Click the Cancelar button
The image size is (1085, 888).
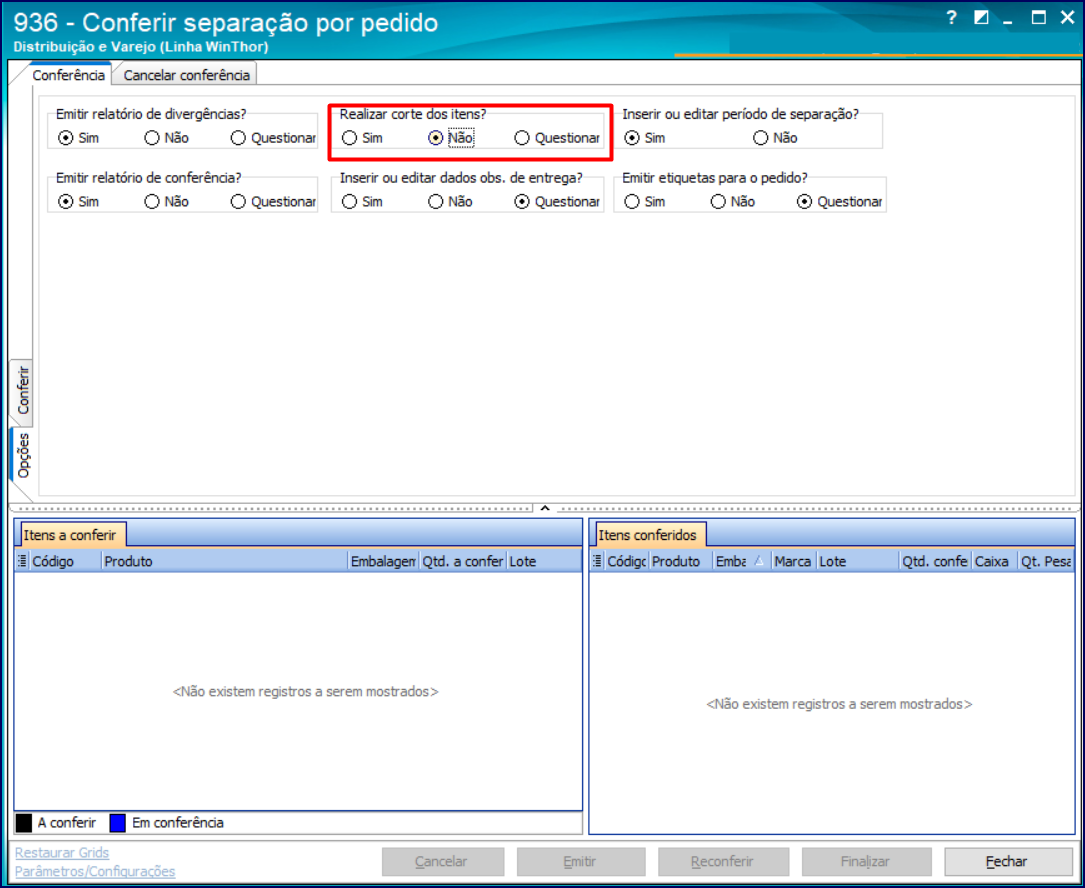point(443,862)
